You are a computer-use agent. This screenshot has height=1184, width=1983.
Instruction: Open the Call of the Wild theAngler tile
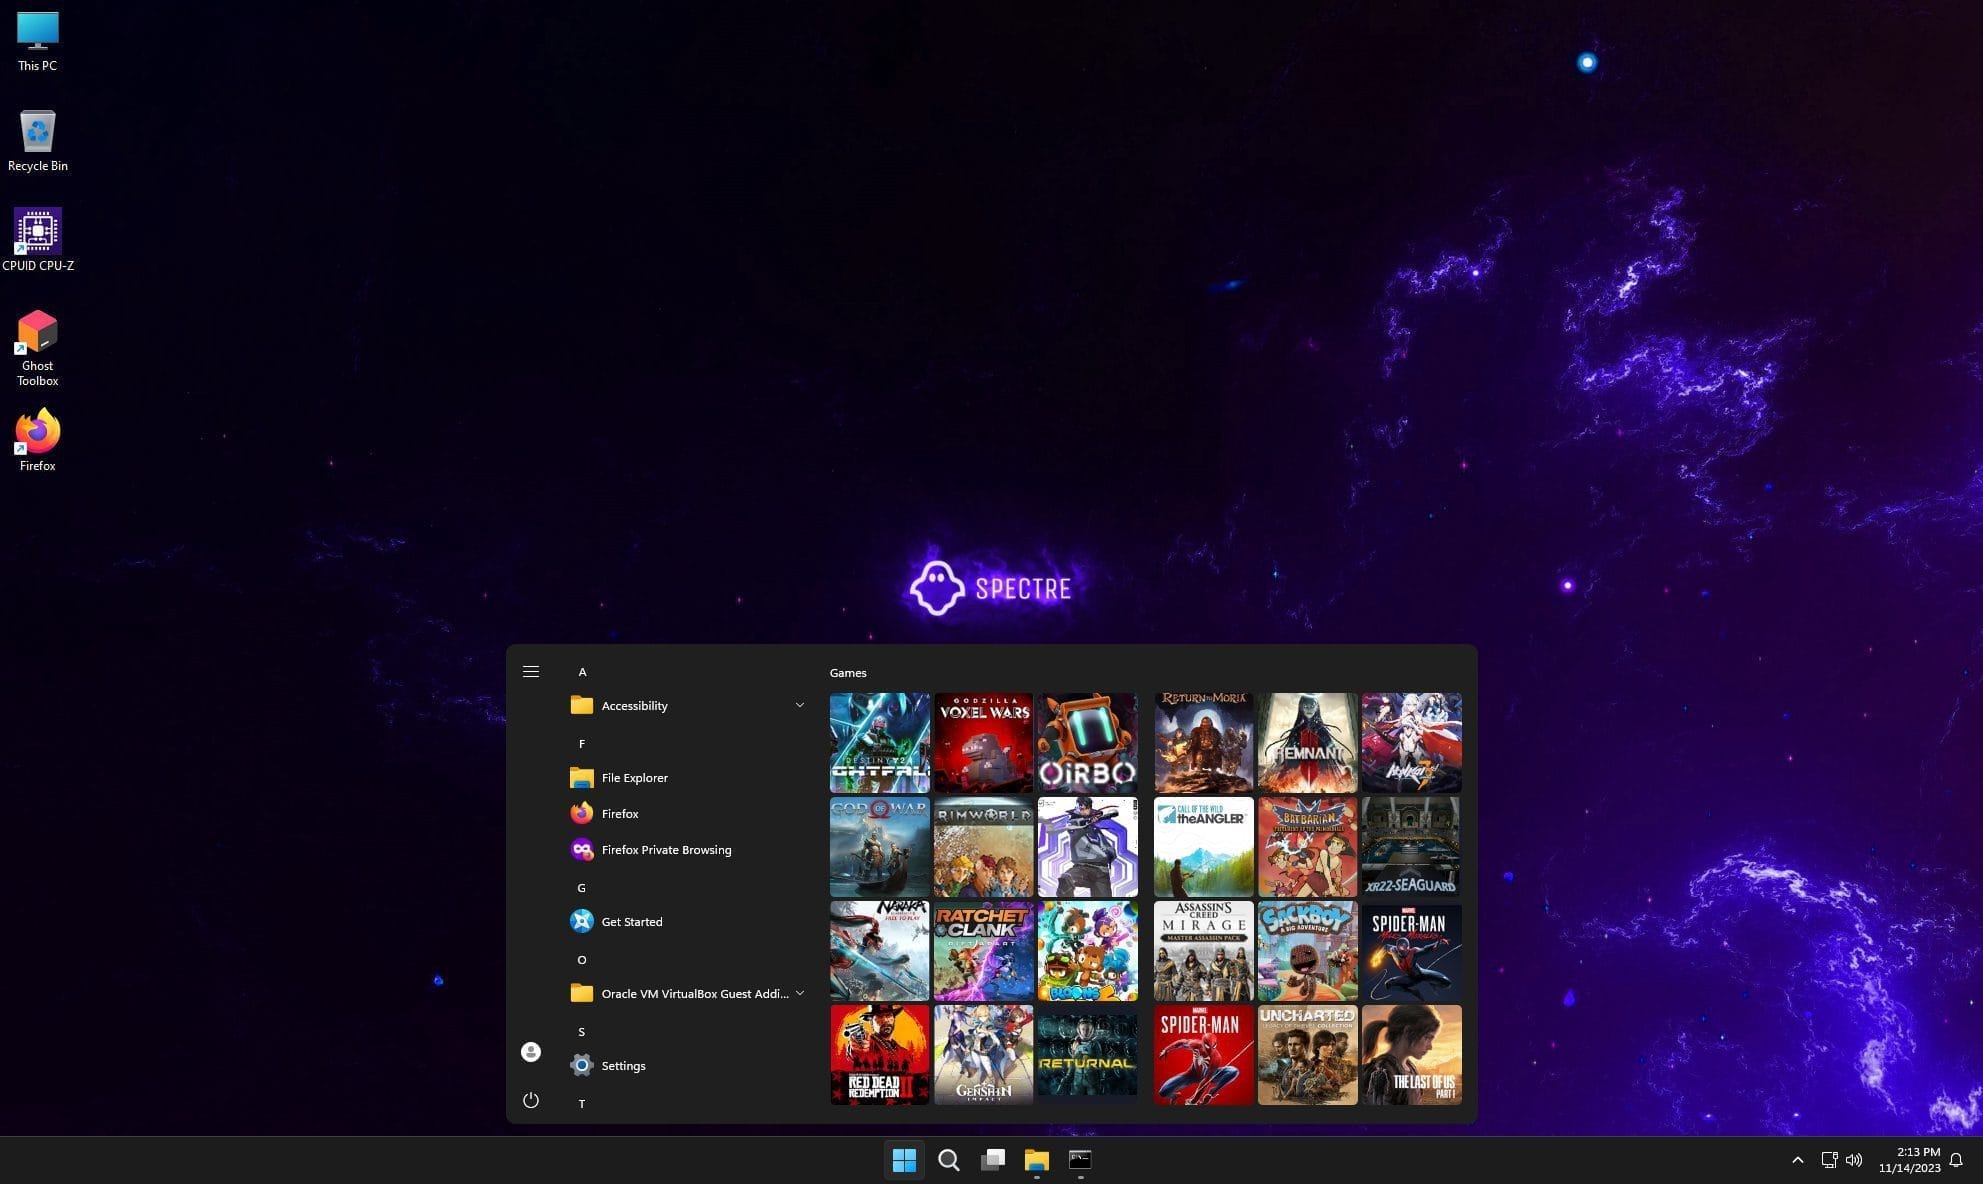[1204, 847]
